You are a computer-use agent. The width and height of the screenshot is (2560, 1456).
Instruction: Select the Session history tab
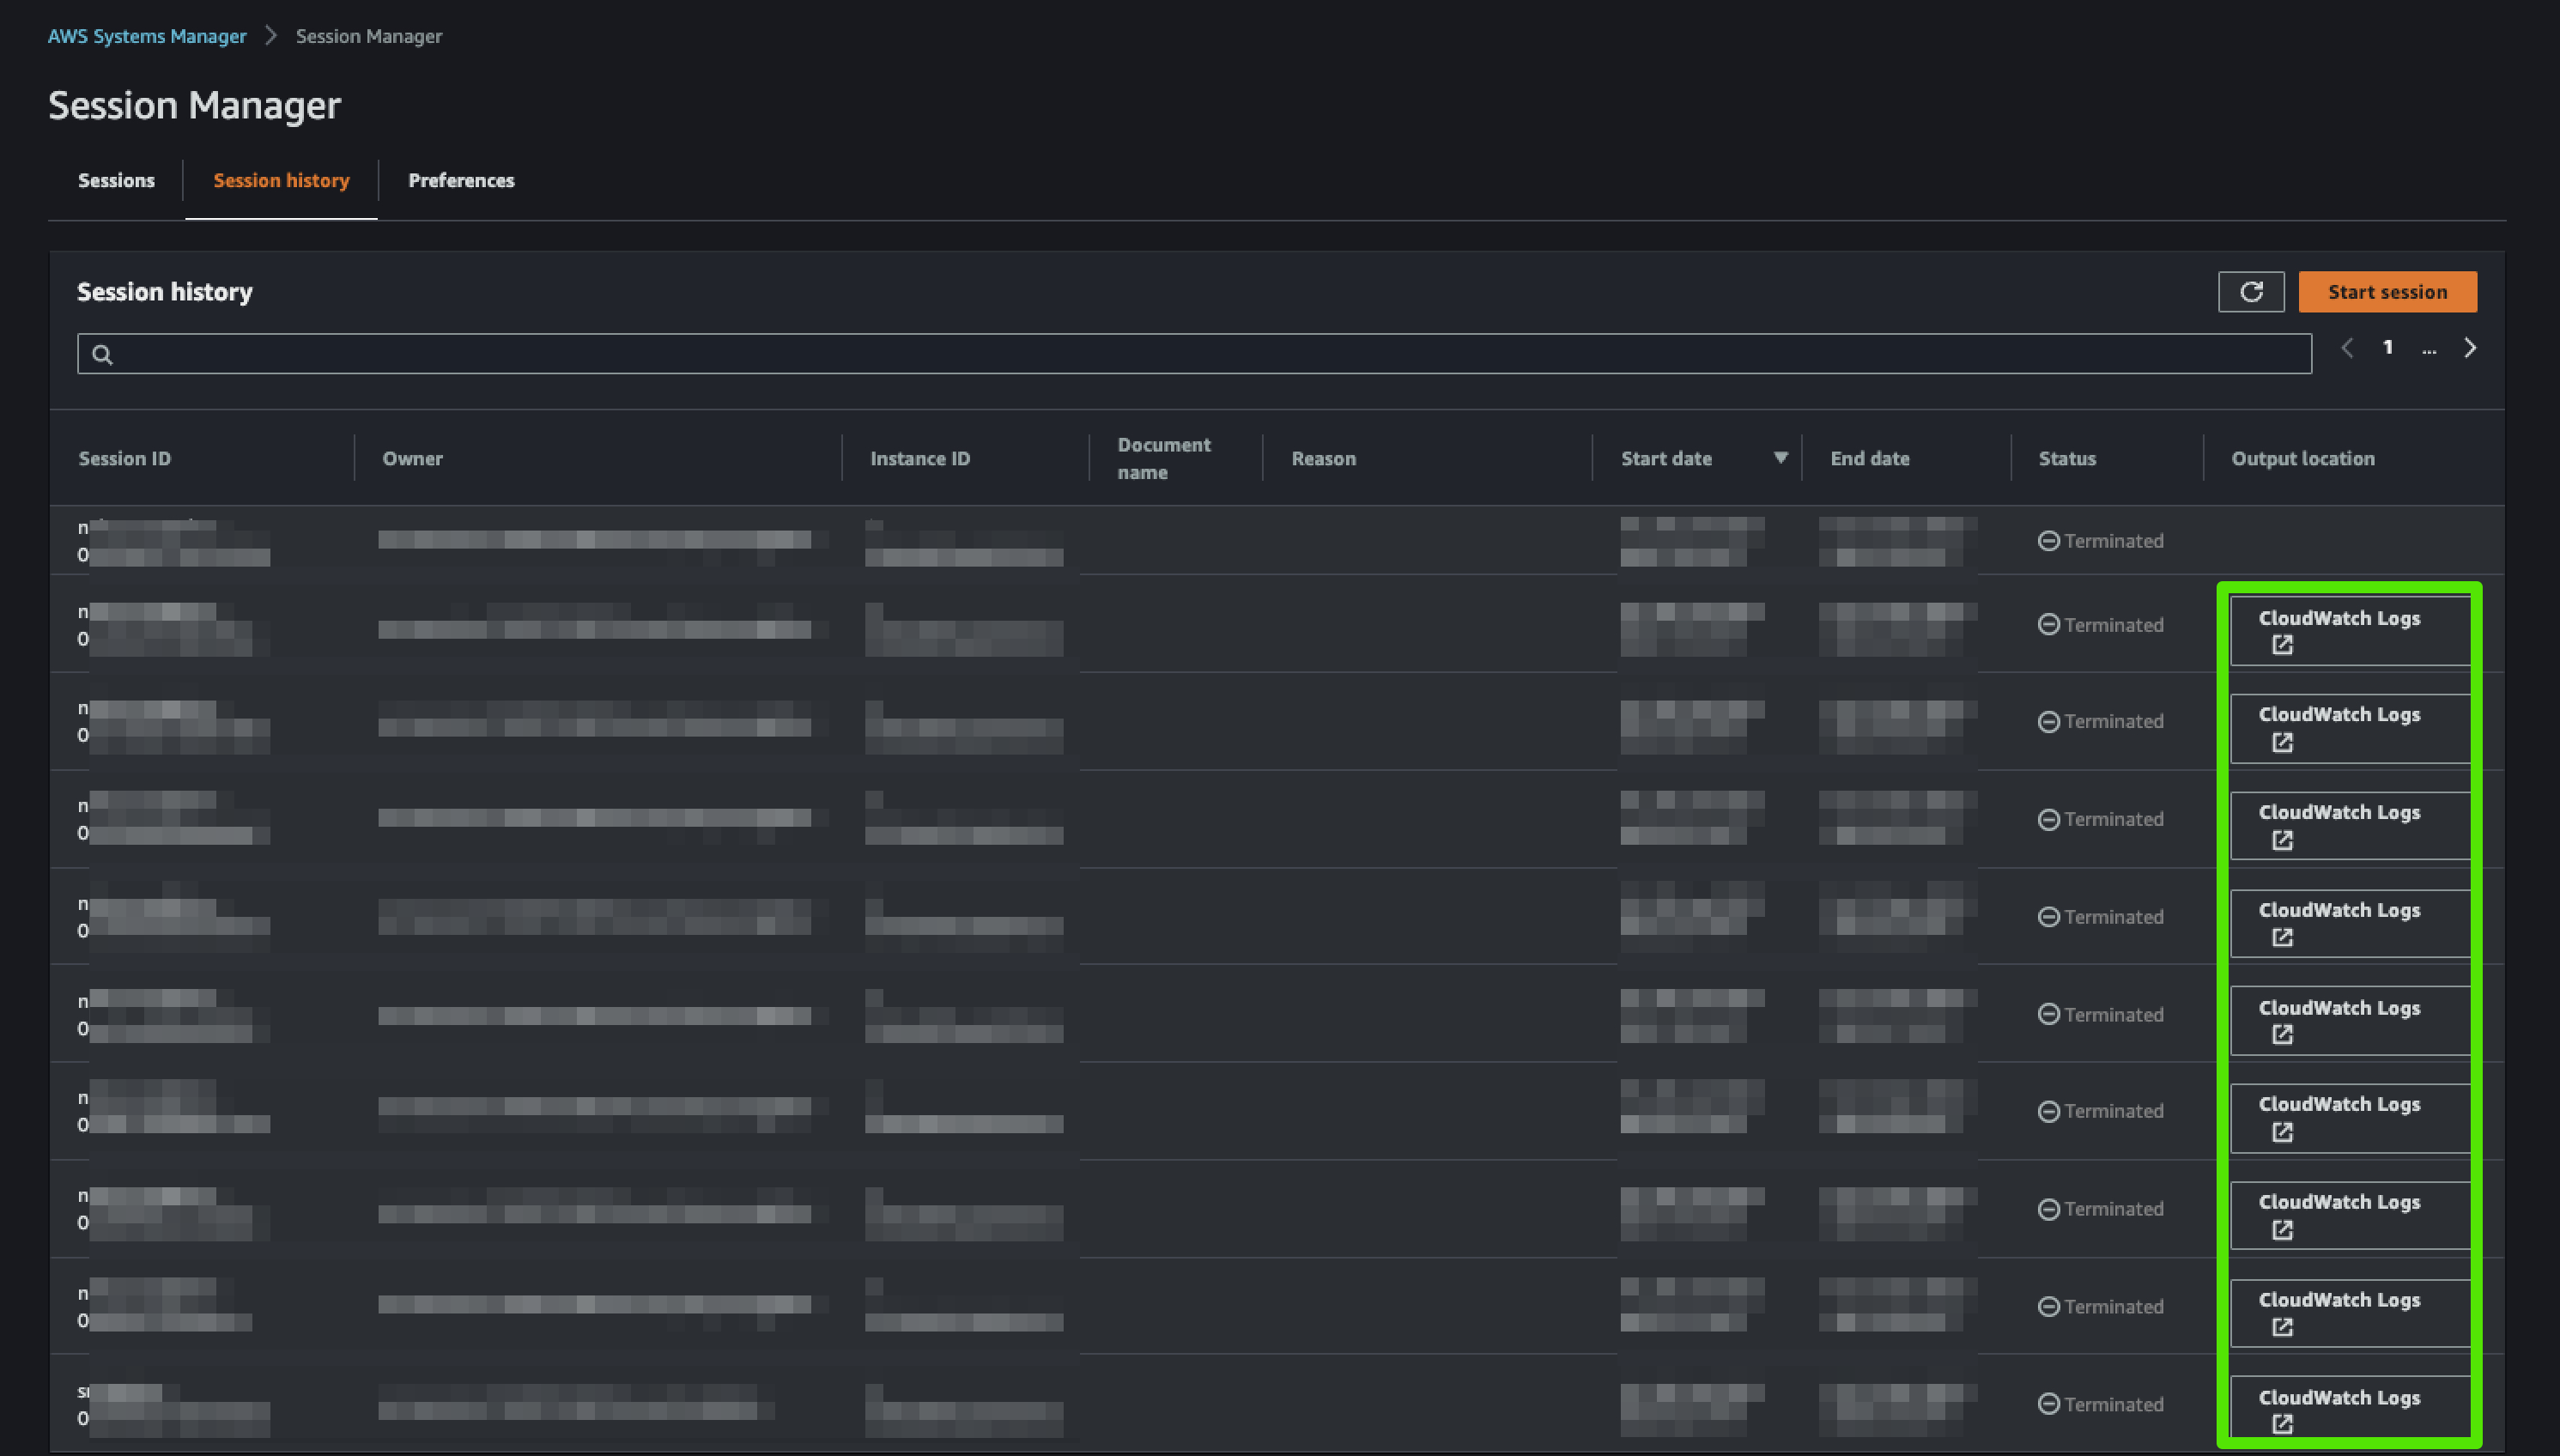click(281, 180)
